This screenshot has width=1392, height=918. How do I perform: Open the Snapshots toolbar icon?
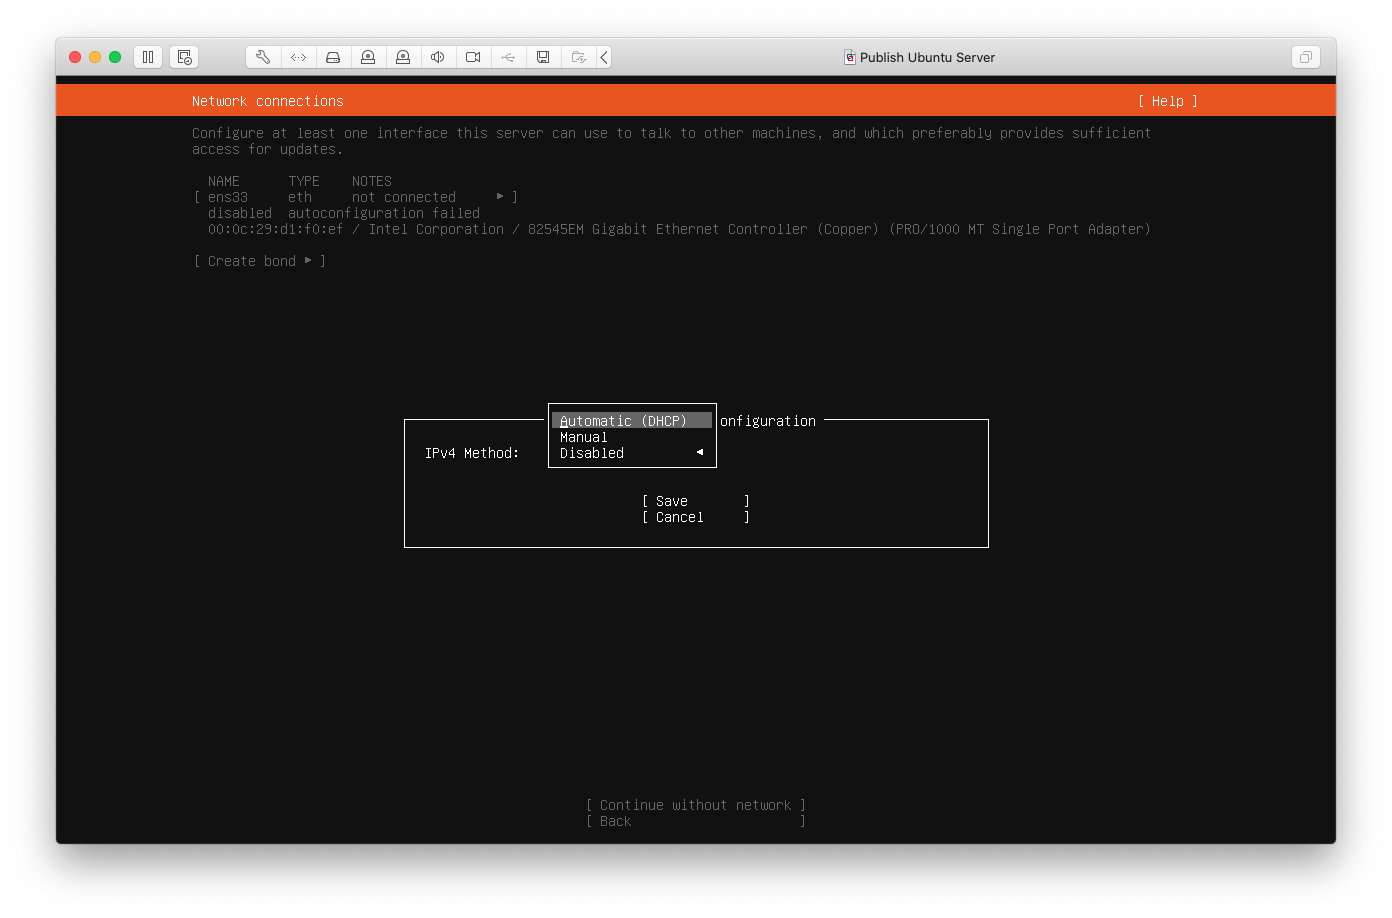coord(184,57)
